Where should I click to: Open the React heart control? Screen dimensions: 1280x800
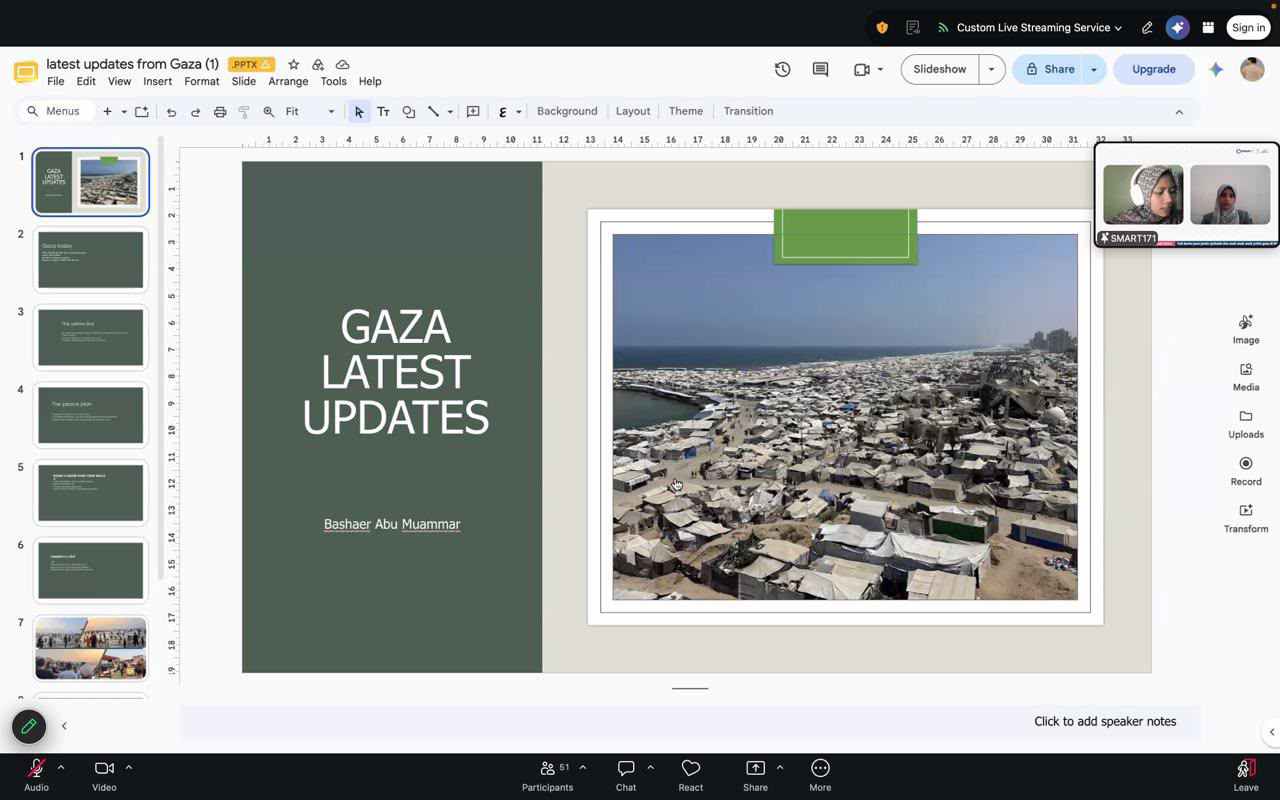click(x=691, y=774)
